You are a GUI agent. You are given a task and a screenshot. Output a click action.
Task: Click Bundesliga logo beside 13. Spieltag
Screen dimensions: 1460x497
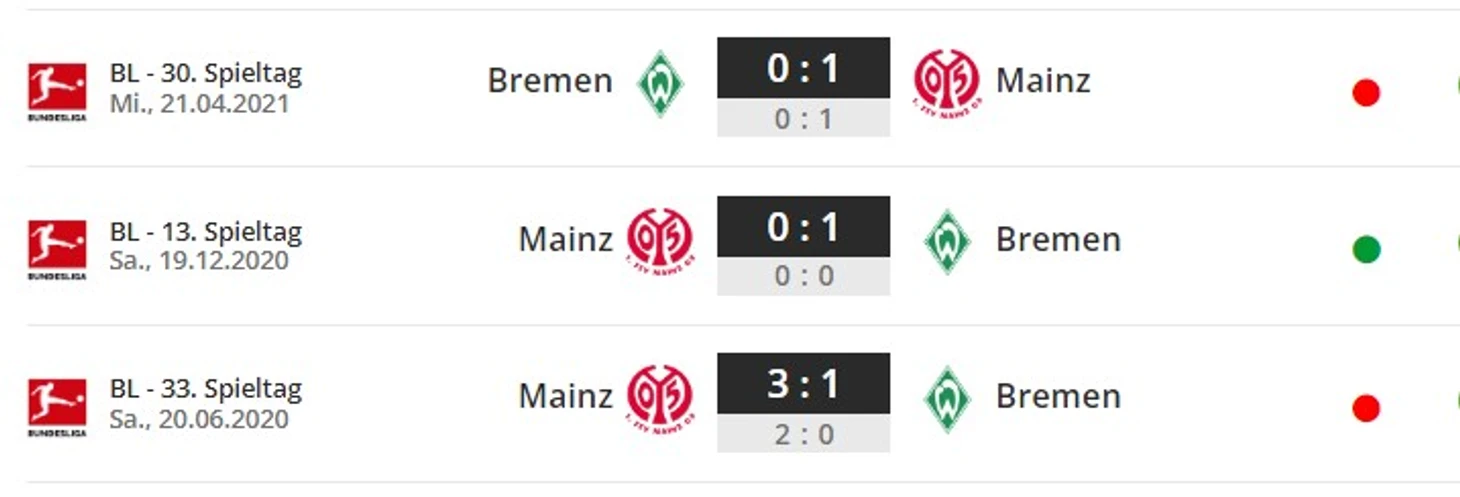[x=56, y=248]
